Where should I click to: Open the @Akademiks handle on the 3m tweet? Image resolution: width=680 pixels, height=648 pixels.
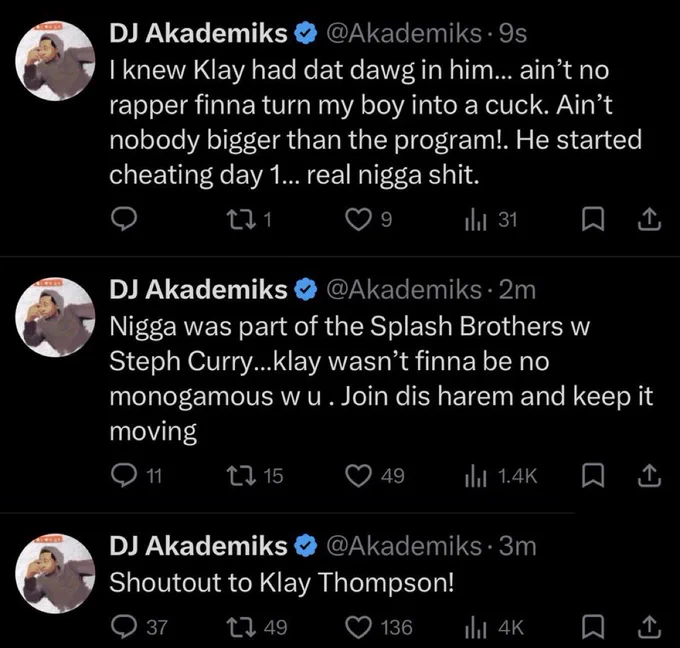pos(403,546)
